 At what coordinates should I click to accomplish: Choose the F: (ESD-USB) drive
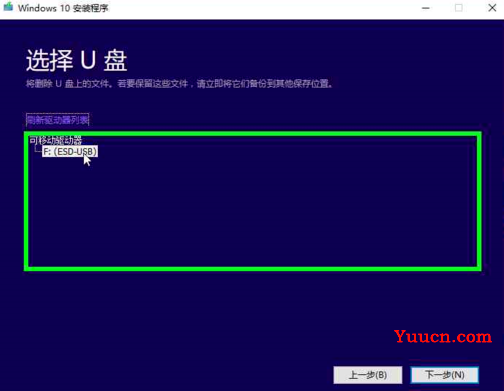point(70,152)
